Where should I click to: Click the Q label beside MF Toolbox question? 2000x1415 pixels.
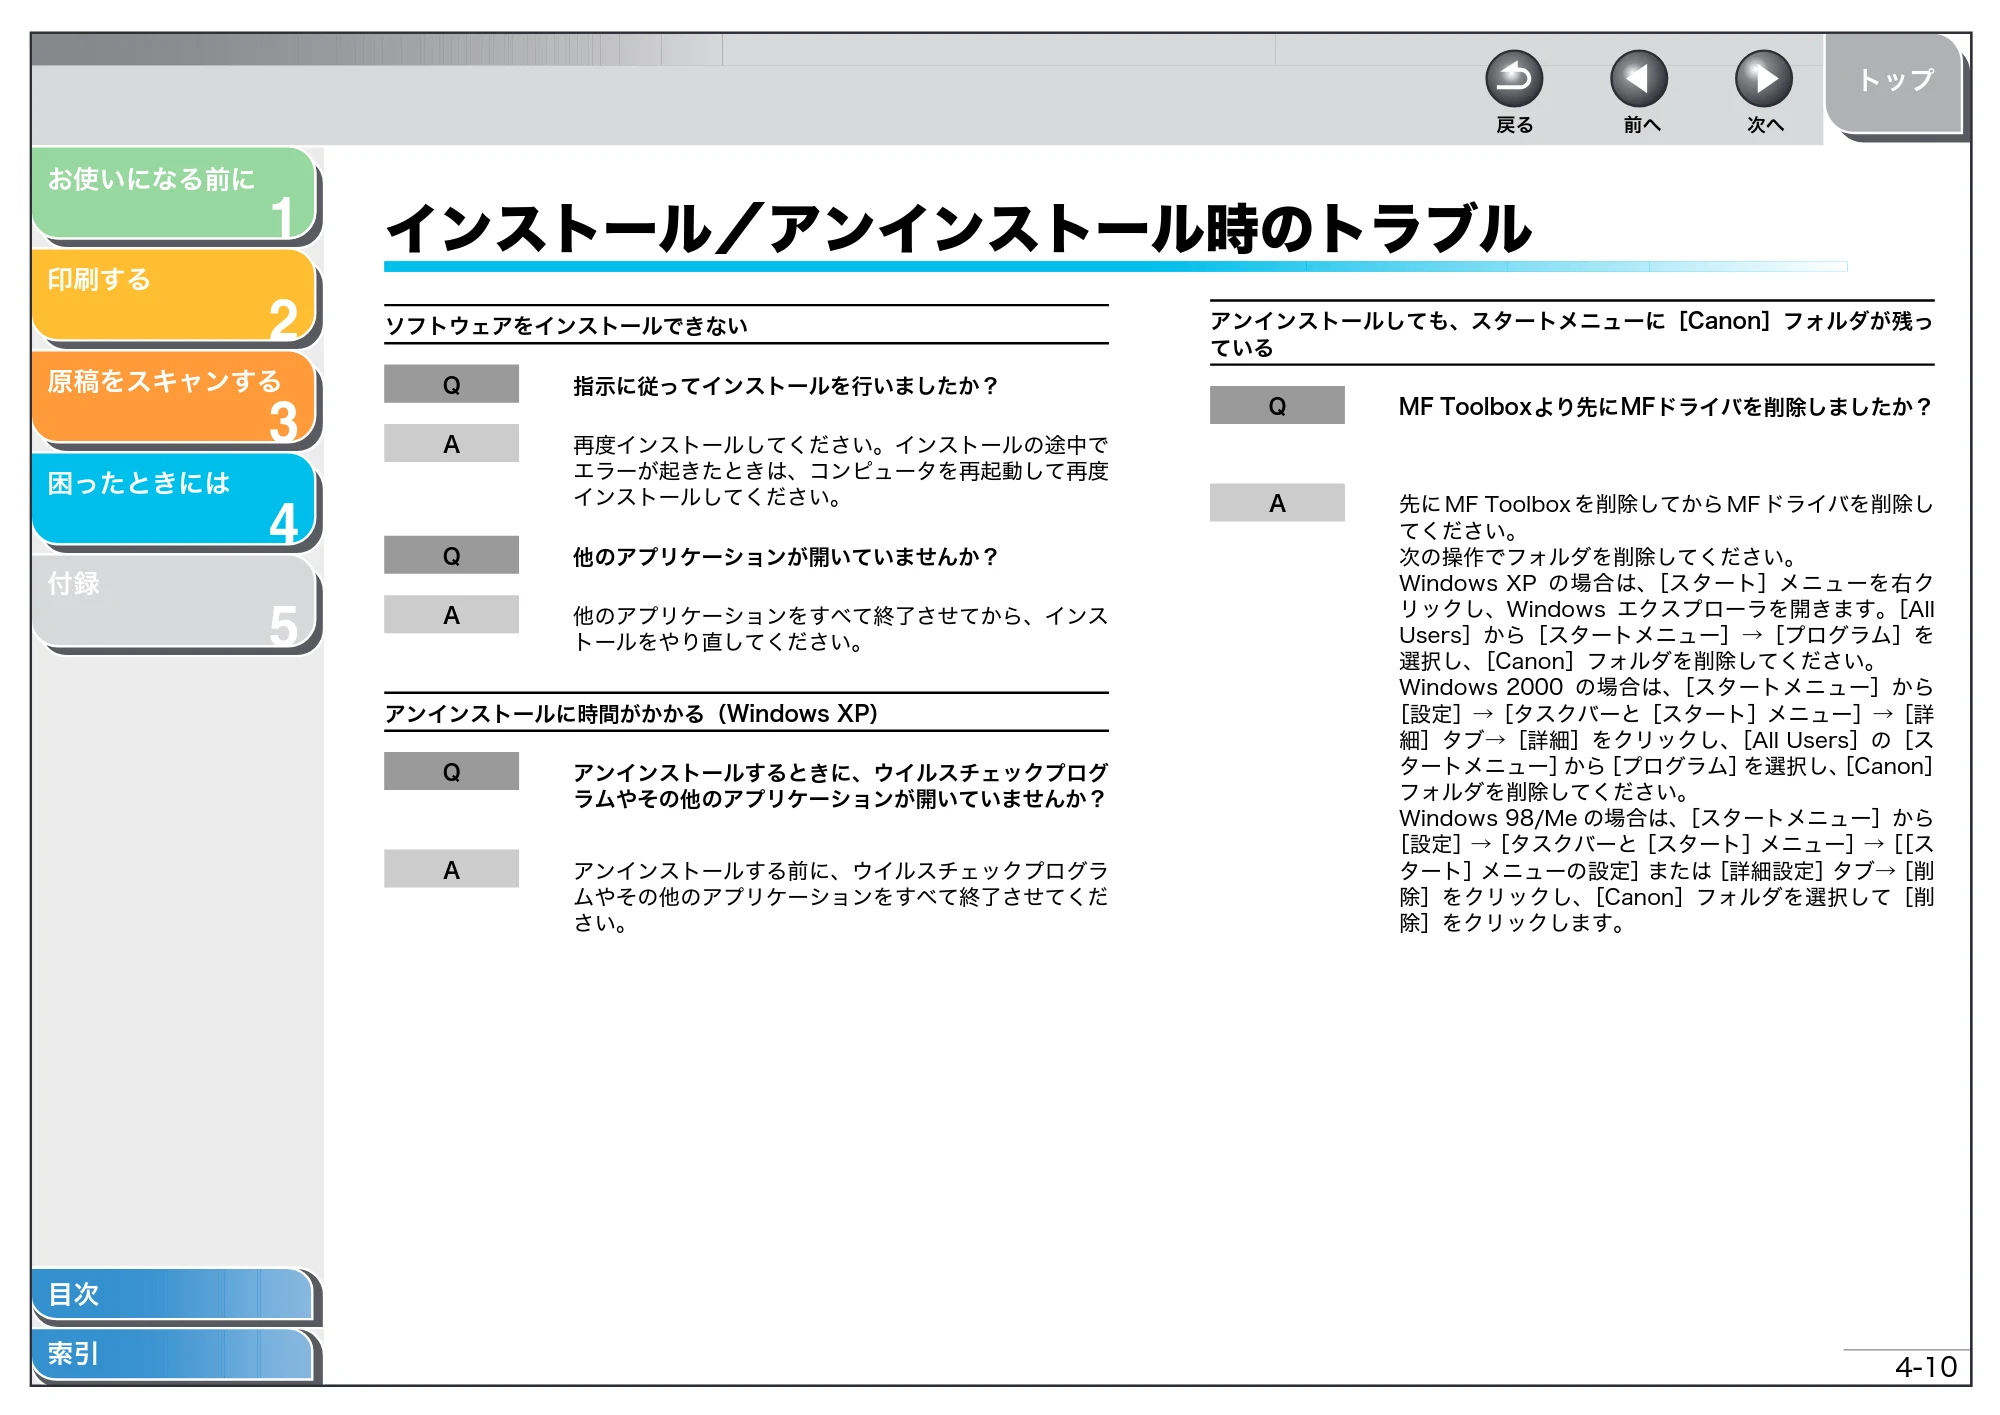point(1277,406)
